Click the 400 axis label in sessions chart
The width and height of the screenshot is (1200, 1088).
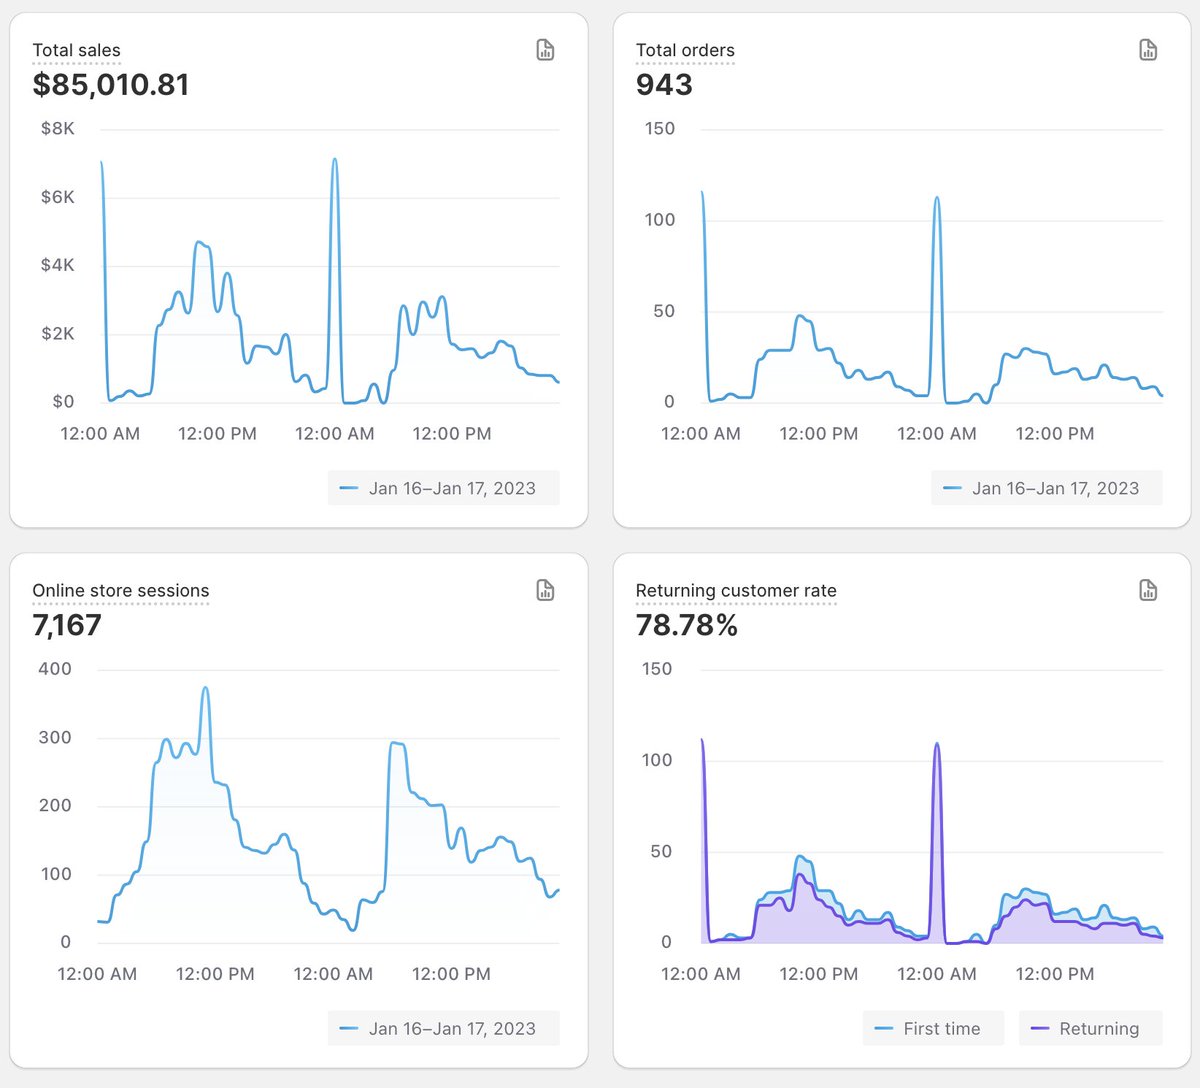(55, 669)
